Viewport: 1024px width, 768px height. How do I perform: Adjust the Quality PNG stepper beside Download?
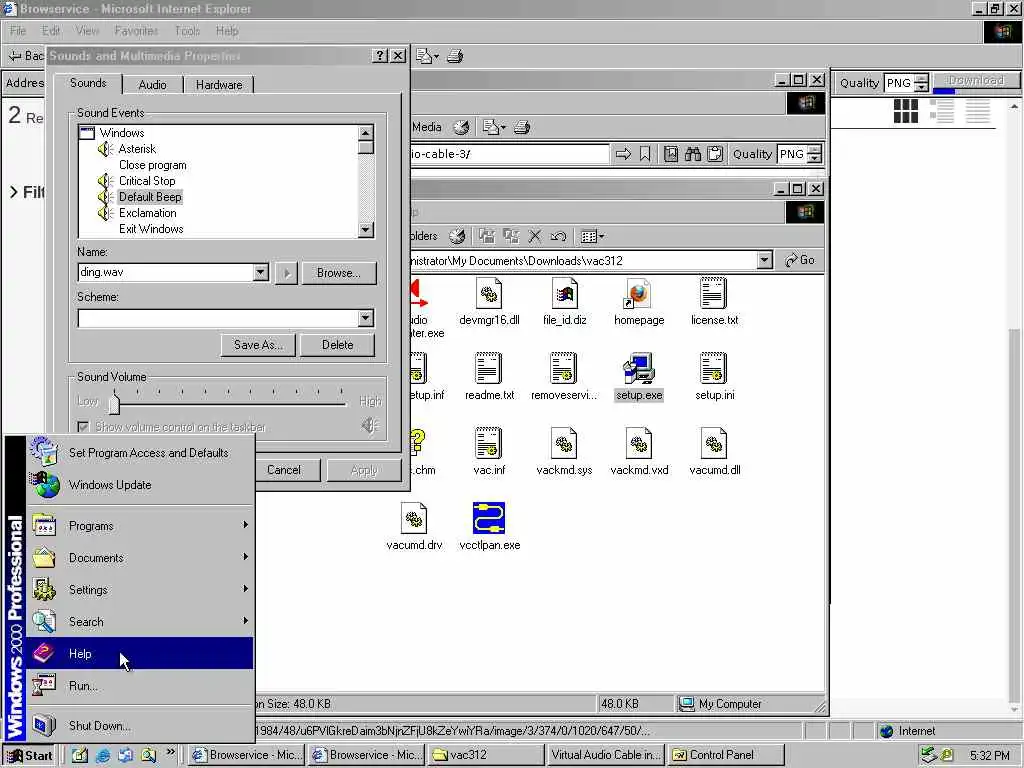point(921,83)
